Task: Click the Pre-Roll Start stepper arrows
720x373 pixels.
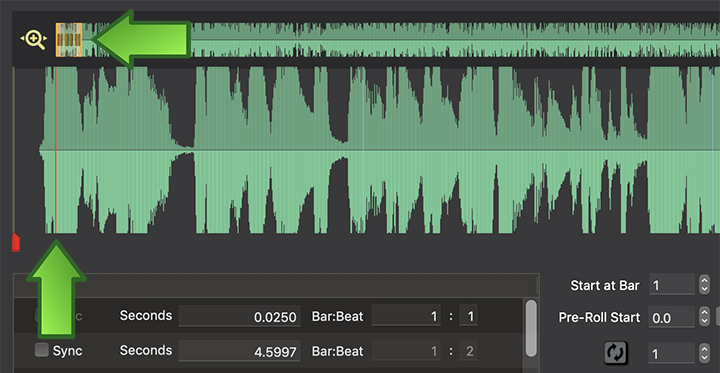Action: 704,317
